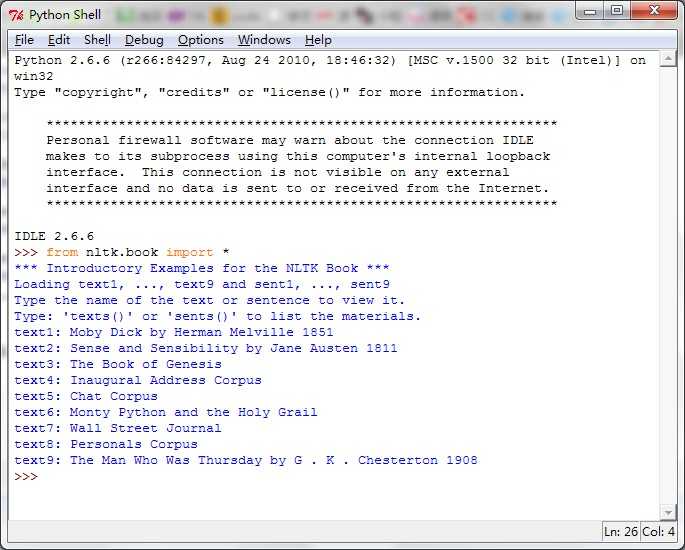Click the "Type: 'texts()' or 'sents()'" line
The width and height of the screenshot is (685, 550).
point(218,316)
